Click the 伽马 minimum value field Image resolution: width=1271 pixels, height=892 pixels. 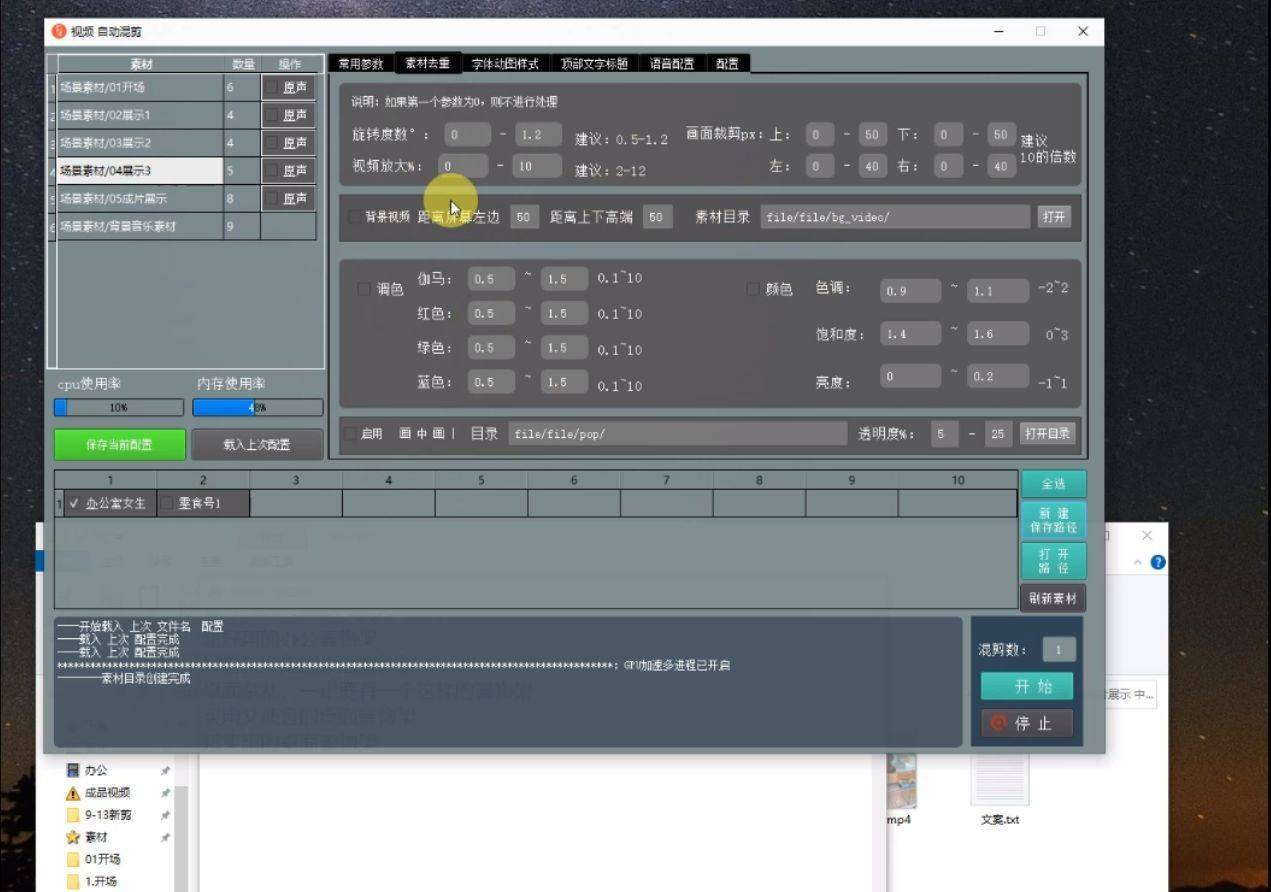point(492,279)
